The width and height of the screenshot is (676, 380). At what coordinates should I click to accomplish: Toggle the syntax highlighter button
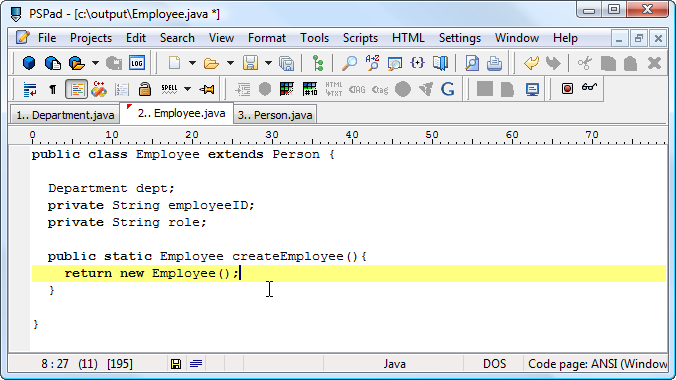point(77,89)
